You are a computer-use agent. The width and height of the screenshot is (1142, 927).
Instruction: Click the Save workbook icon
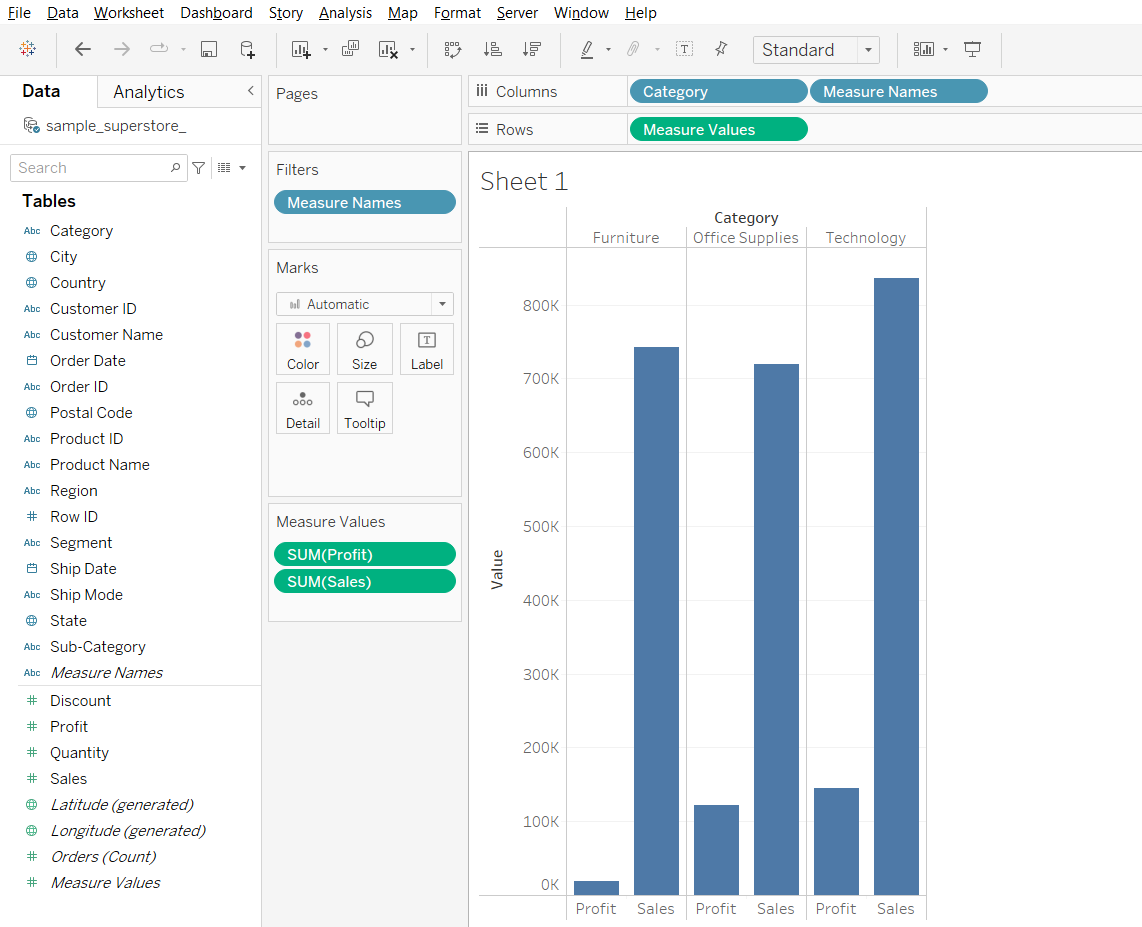209,49
